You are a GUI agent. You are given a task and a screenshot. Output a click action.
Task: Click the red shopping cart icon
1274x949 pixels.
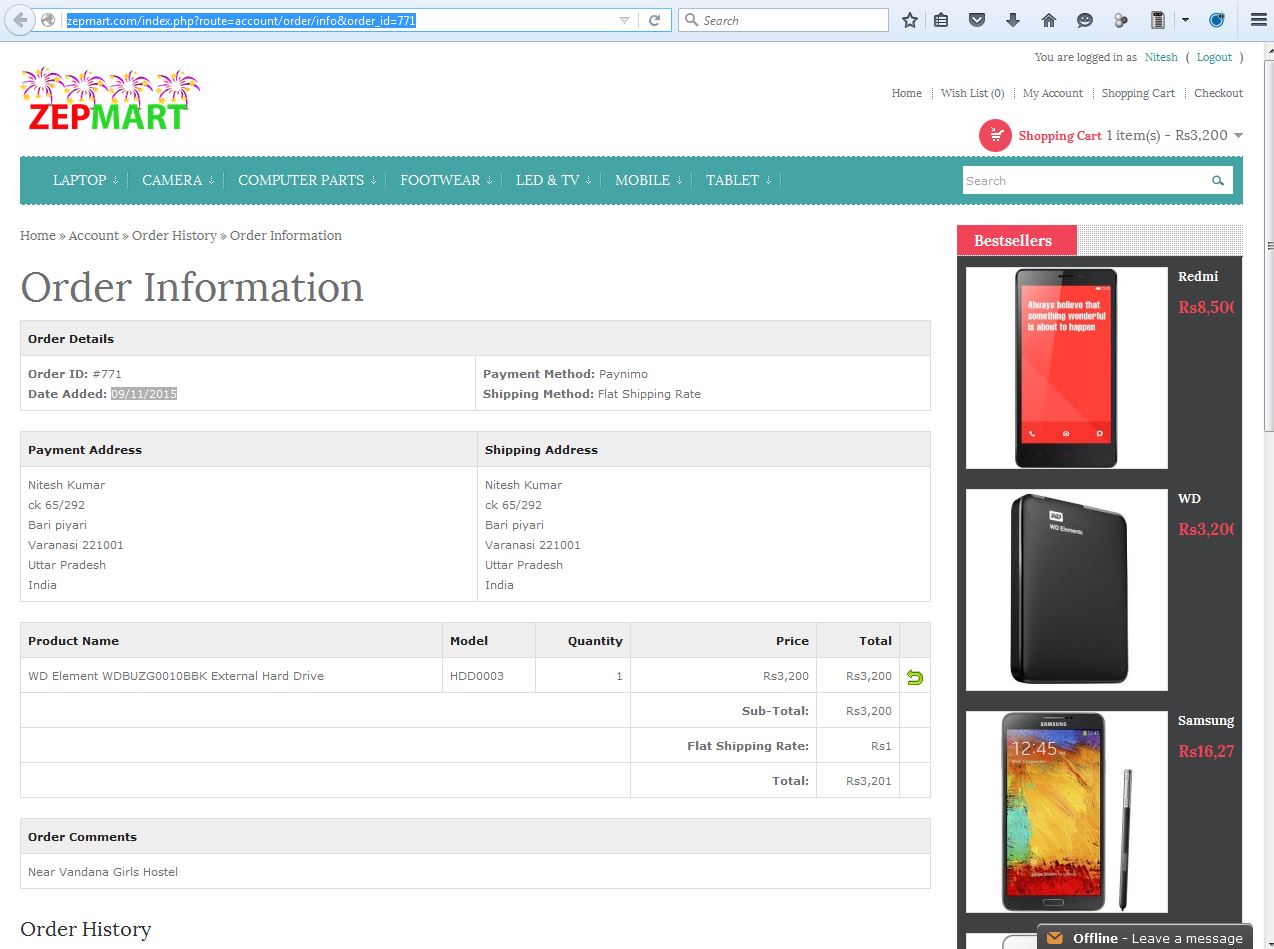tap(995, 136)
